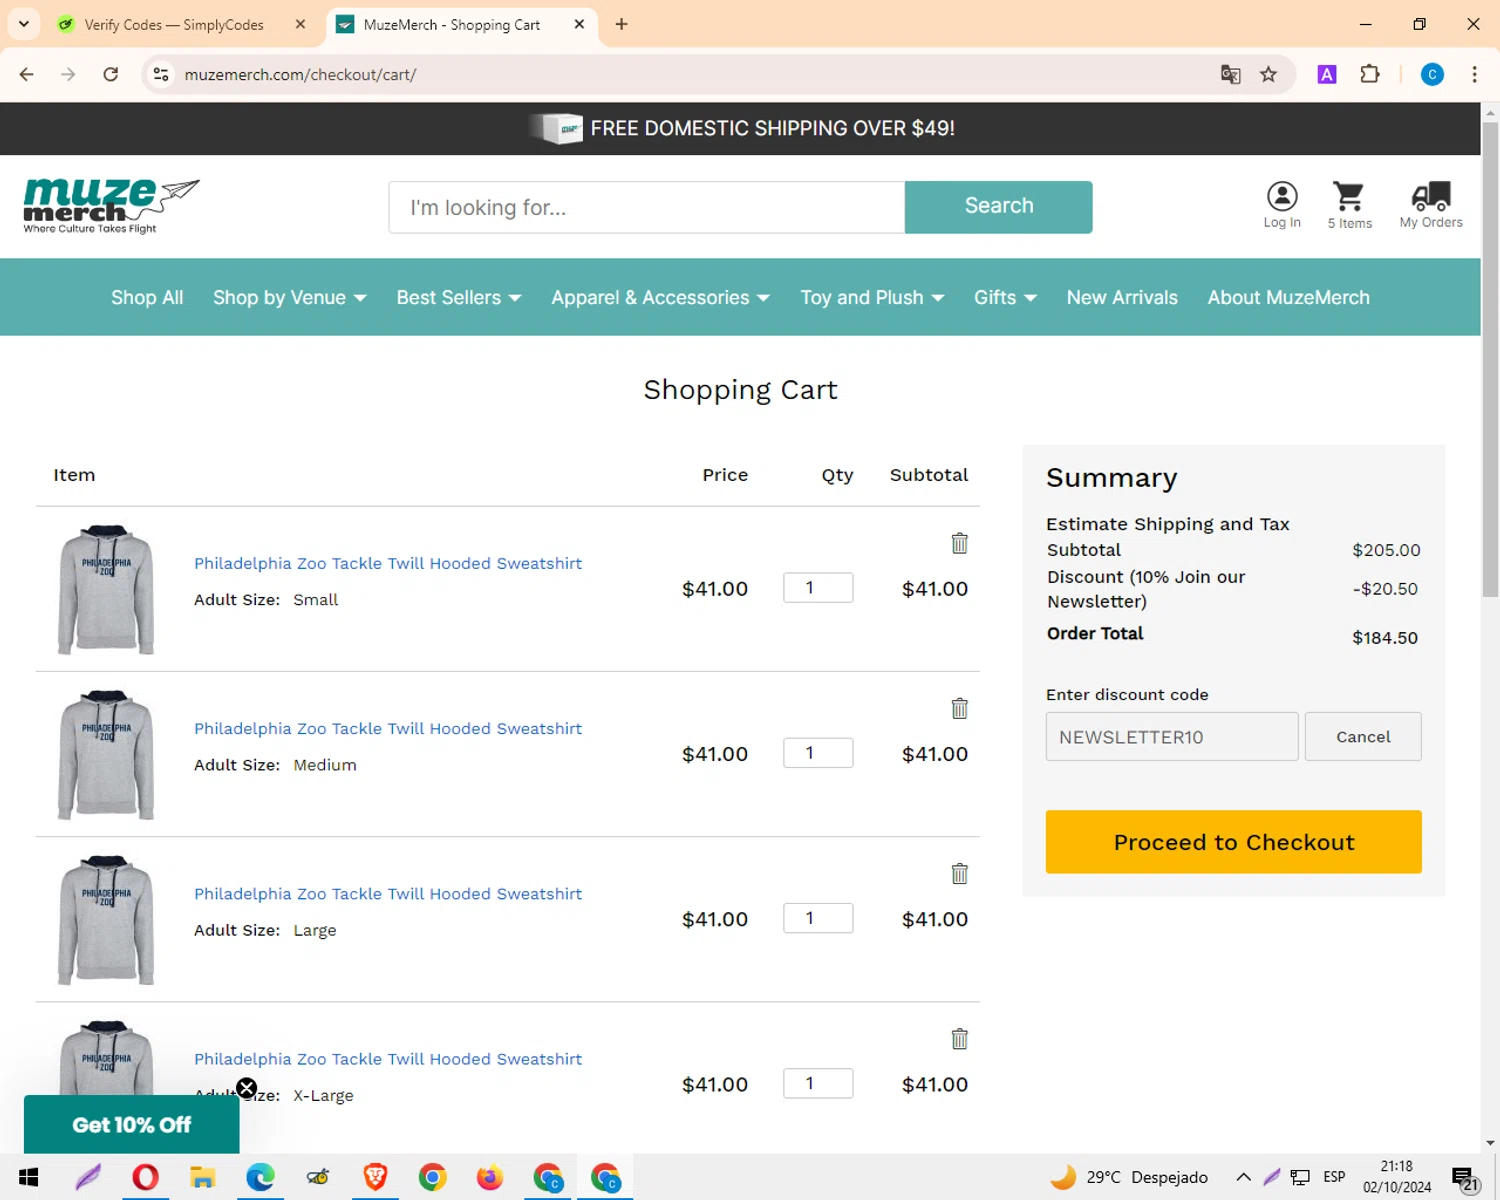Open the Log In account icon

click(1282, 205)
